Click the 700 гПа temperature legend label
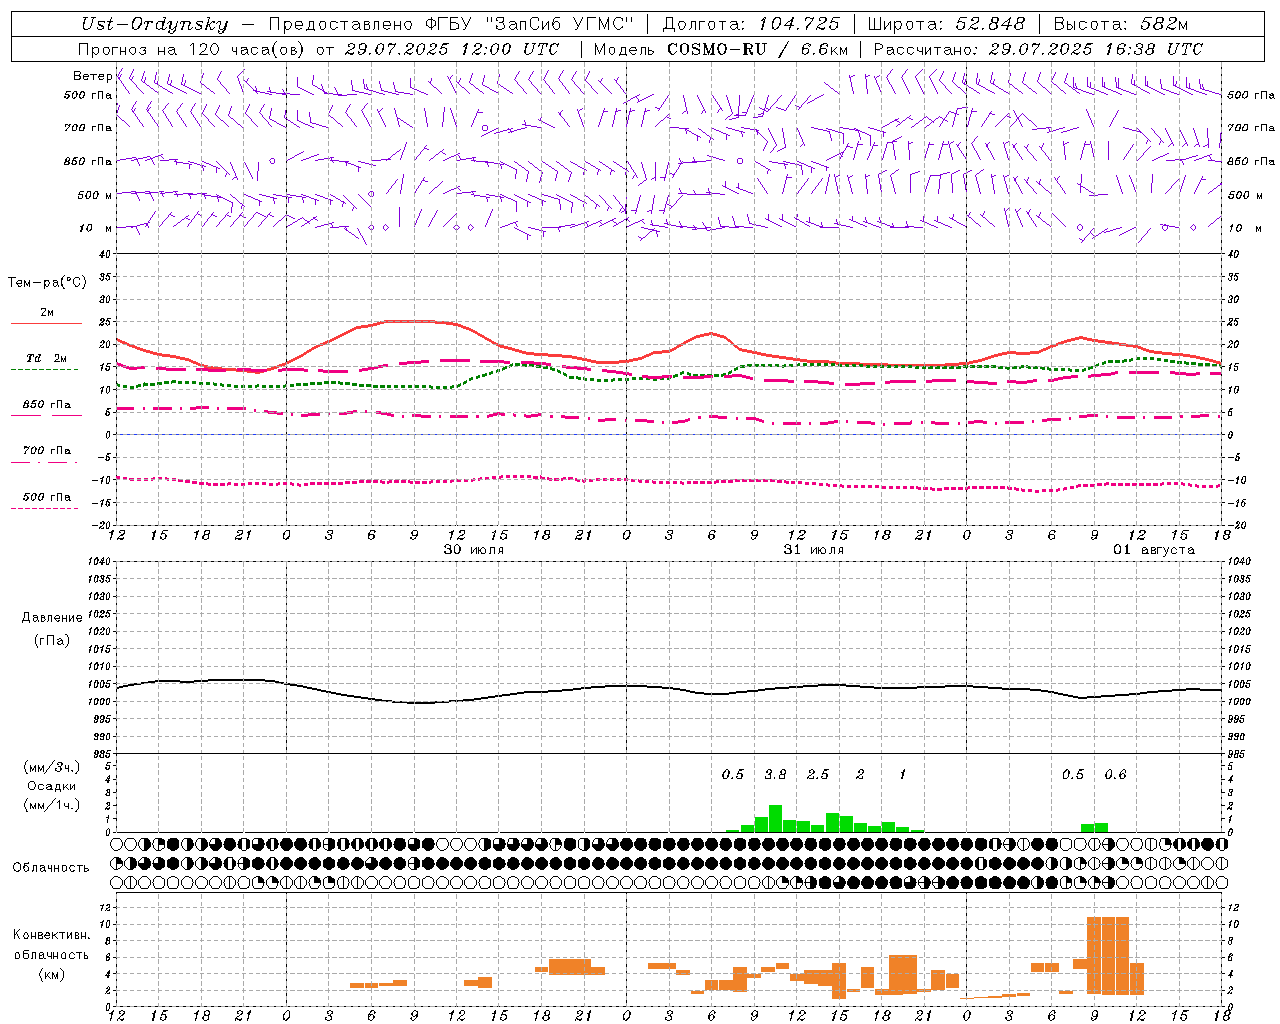 47,450
